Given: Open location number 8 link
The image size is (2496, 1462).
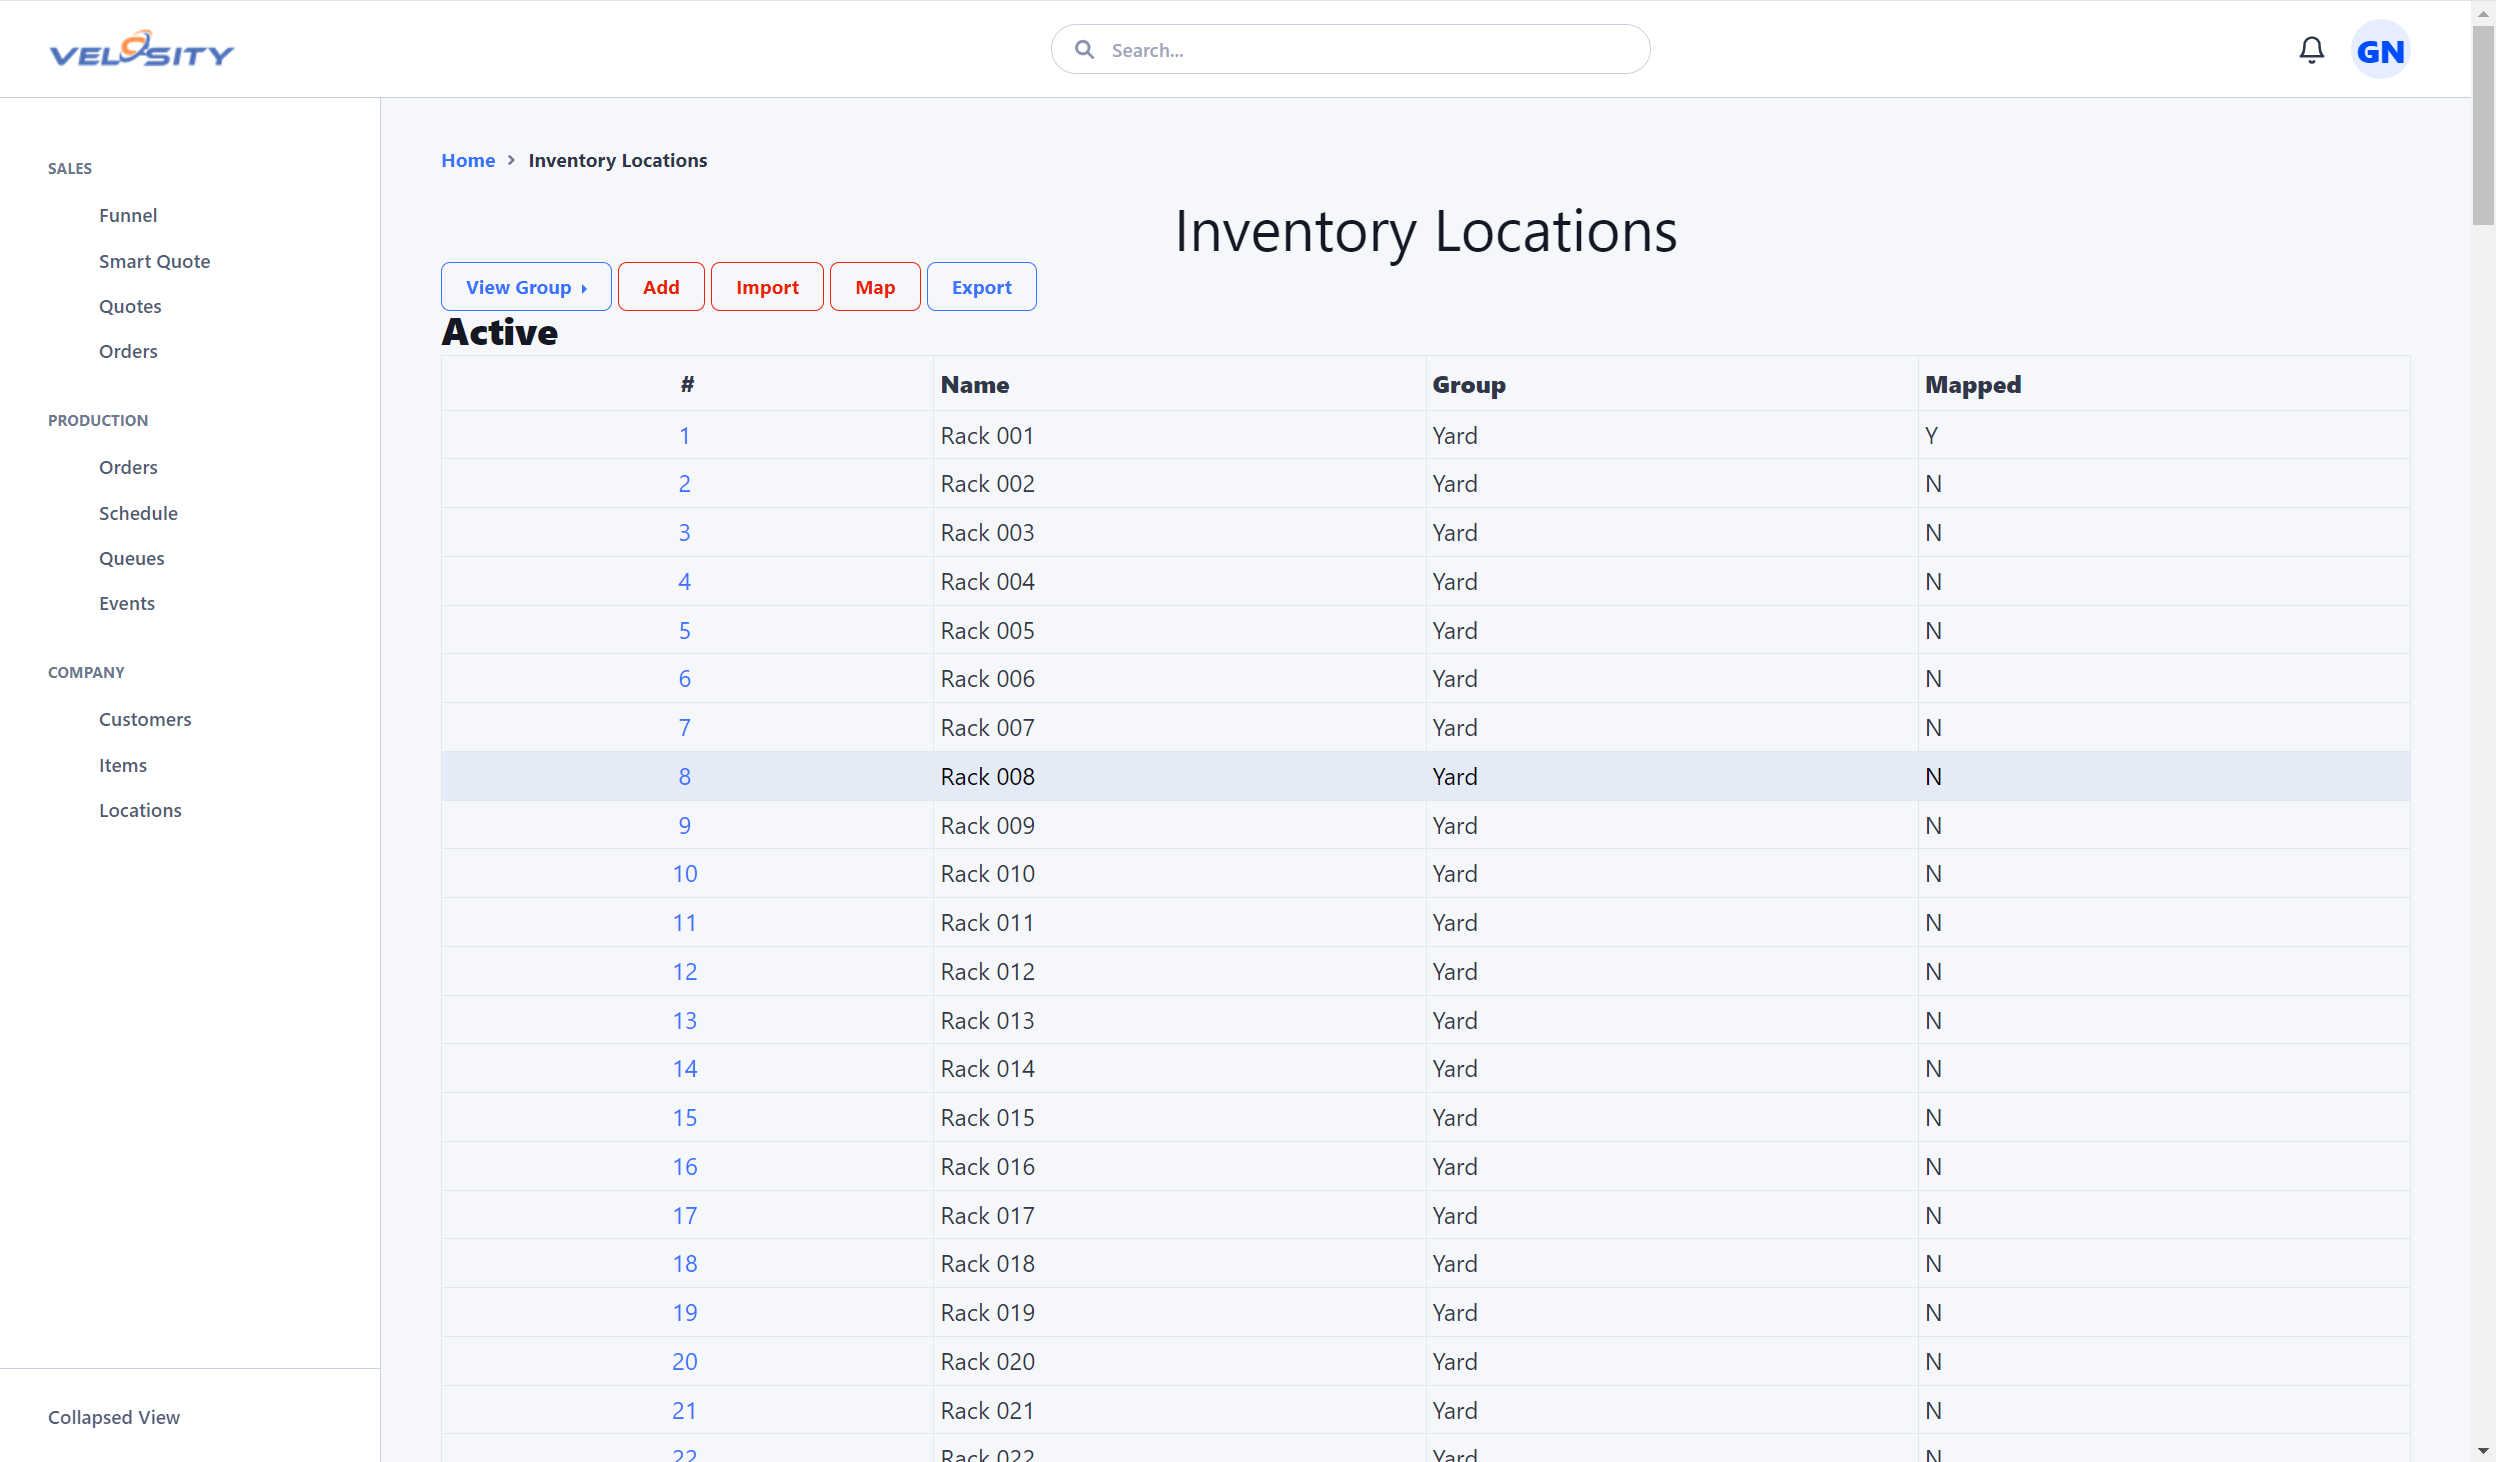Looking at the screenshot, I should (684, 776).
